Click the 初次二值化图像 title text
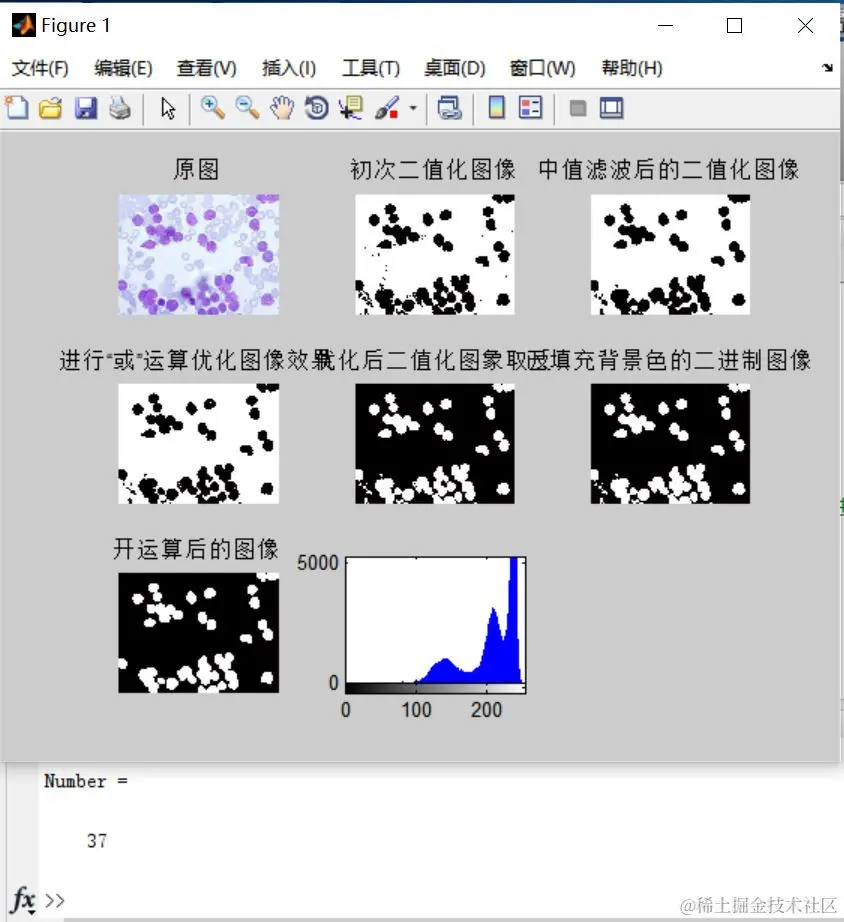This screenshot has height=922, width=844. (433, 169)
